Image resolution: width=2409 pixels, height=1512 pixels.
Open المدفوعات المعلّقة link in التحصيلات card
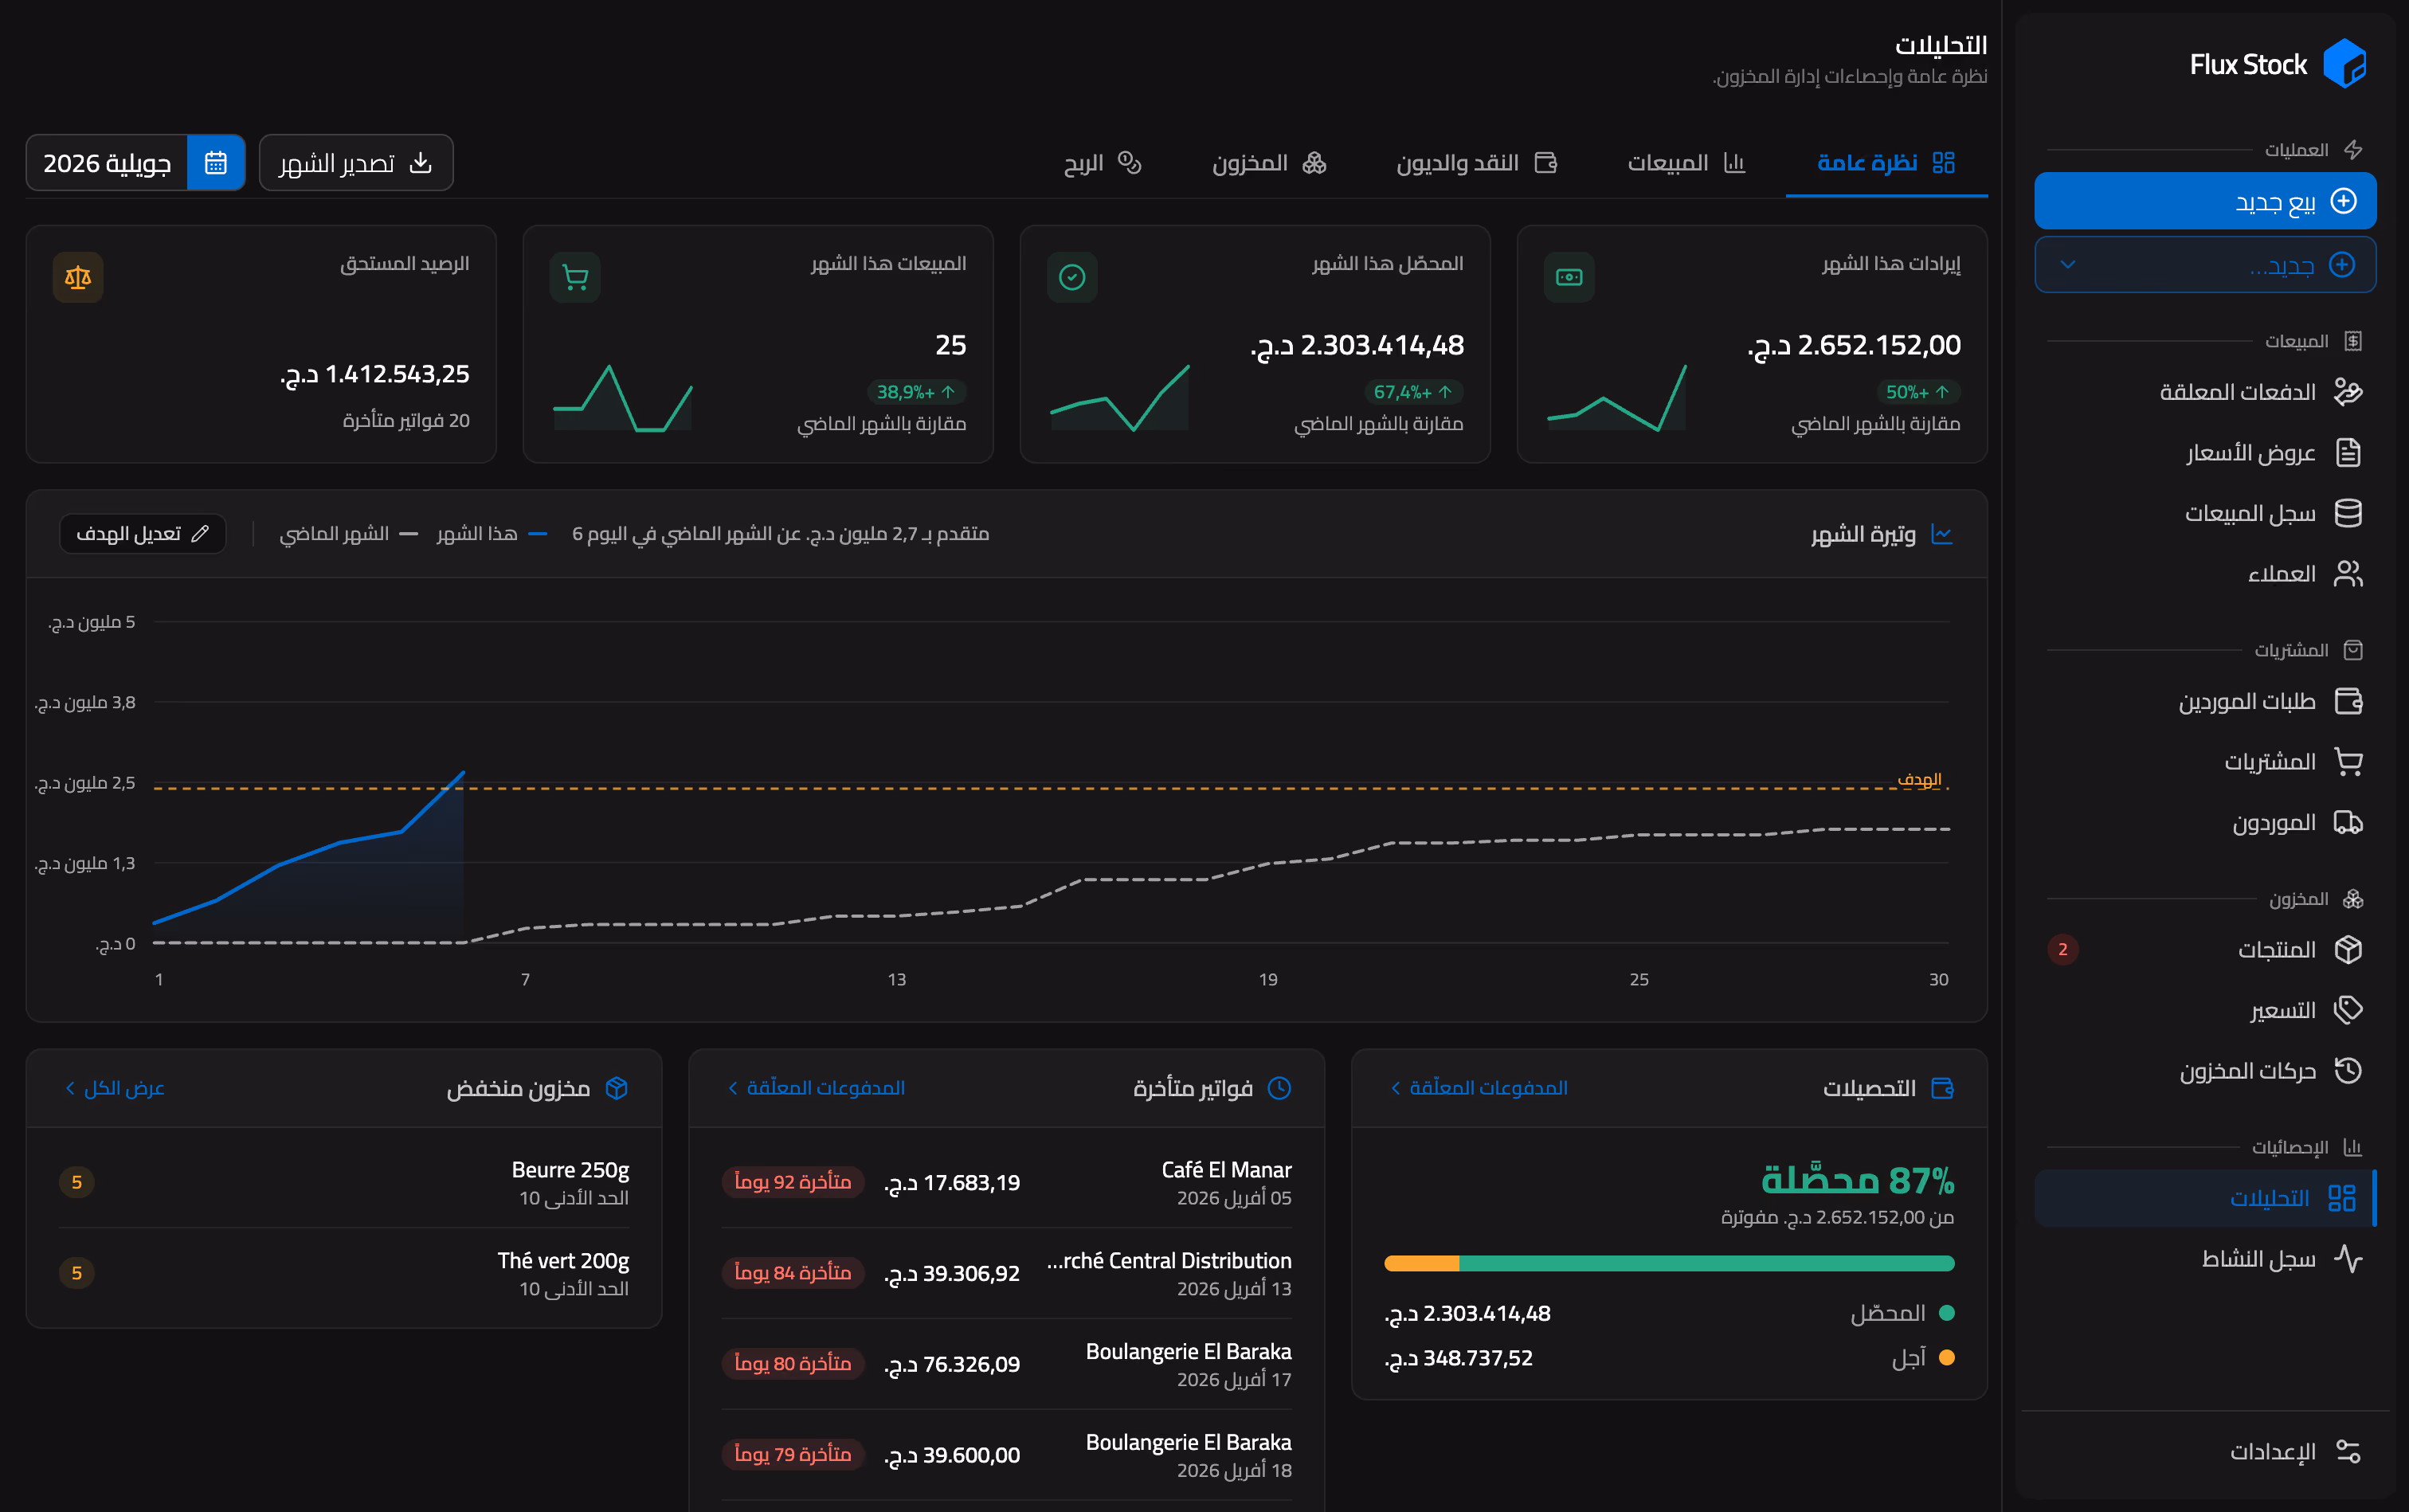point(1478,1088)
